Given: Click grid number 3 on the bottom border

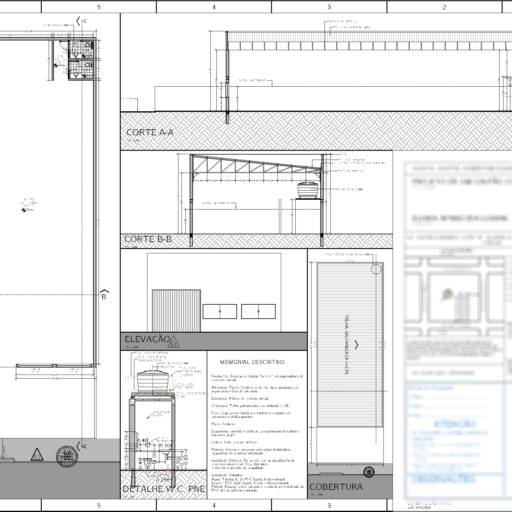Looking at the screenshot, I should (329, 505).
